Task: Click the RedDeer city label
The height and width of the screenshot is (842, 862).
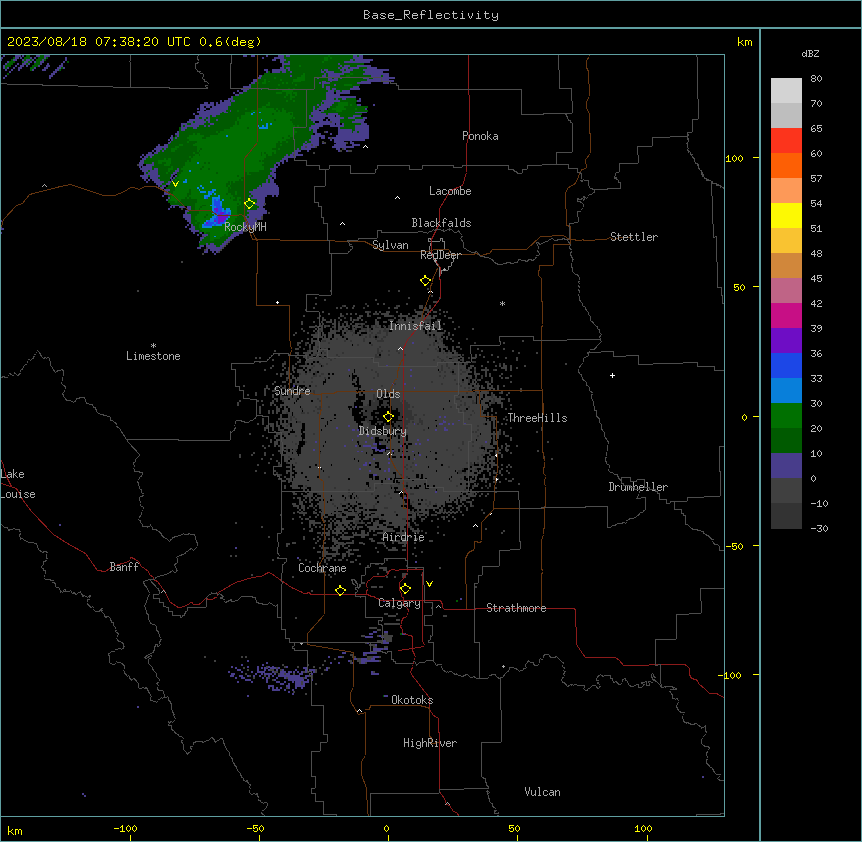Action: (x=440, y=255)
